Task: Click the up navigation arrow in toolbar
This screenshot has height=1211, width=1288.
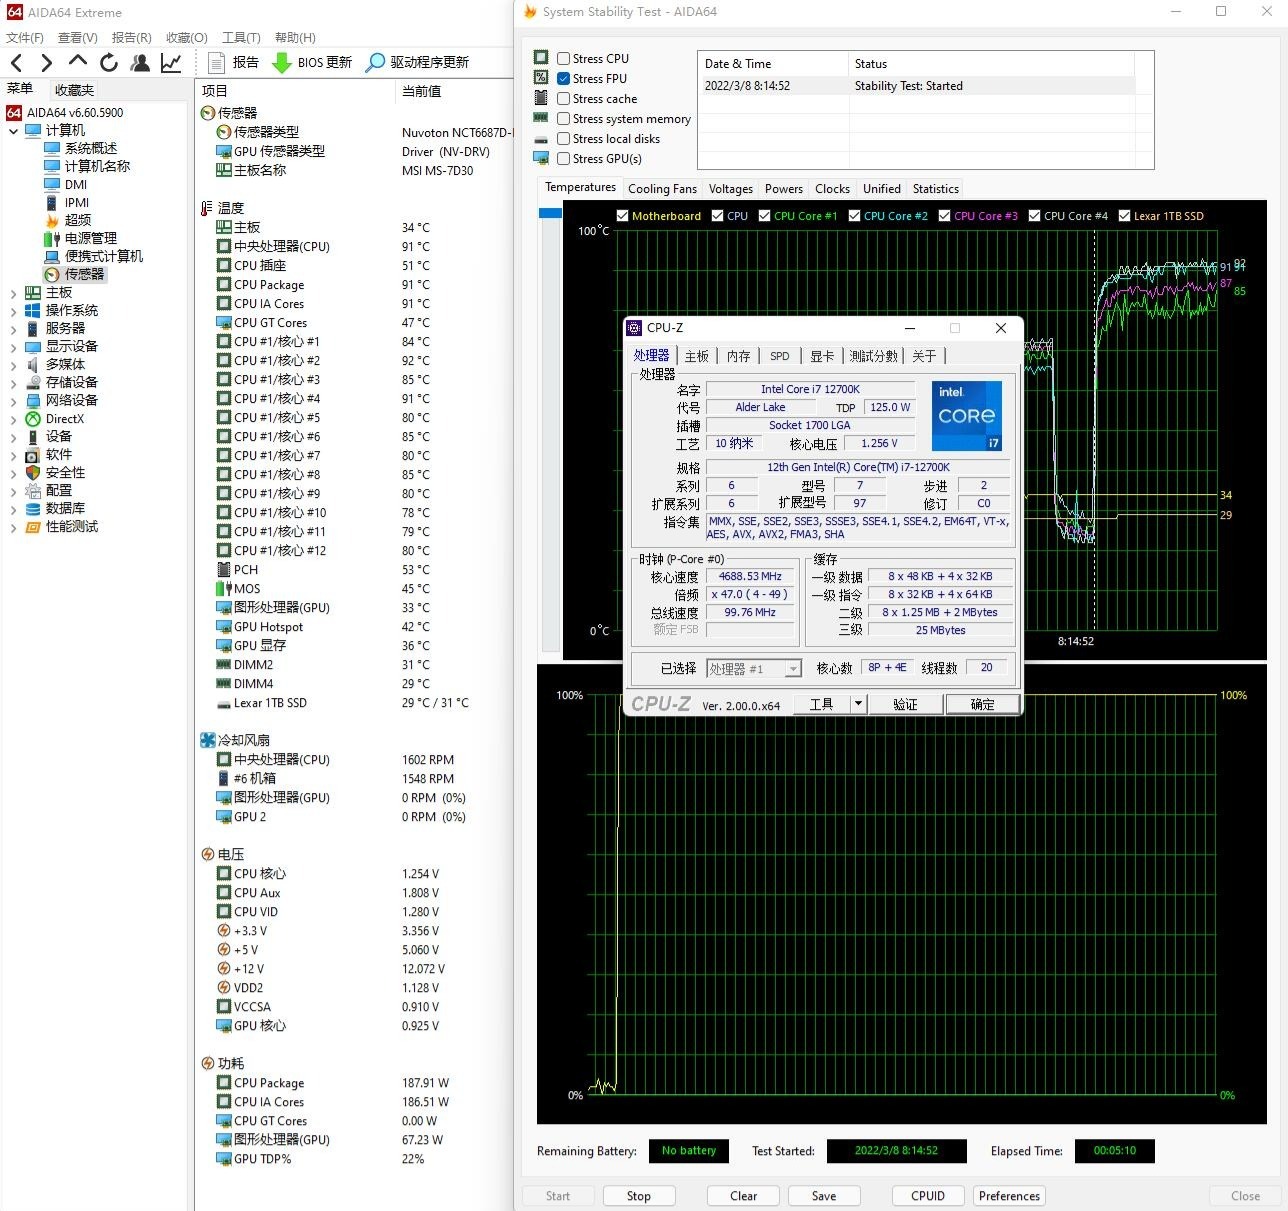Action: coord(78,63)
